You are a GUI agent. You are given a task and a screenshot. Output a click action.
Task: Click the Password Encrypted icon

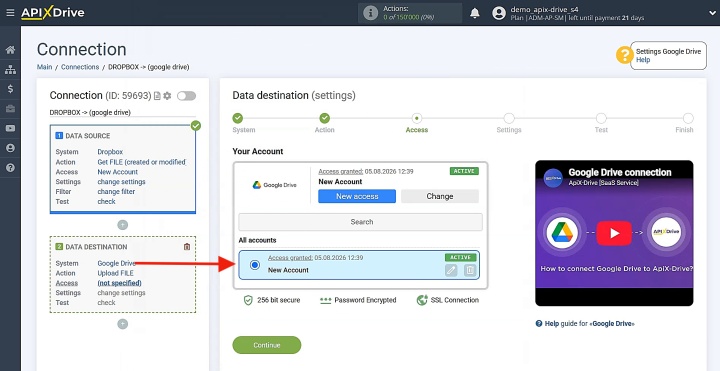pyautogui.click(x=326, y=300)
